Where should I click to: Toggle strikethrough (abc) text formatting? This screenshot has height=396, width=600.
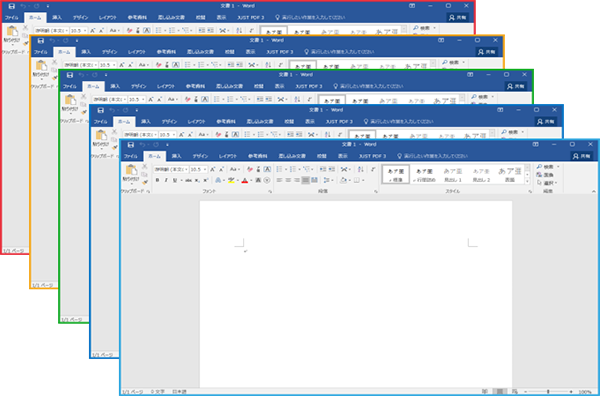coord(188,180)
